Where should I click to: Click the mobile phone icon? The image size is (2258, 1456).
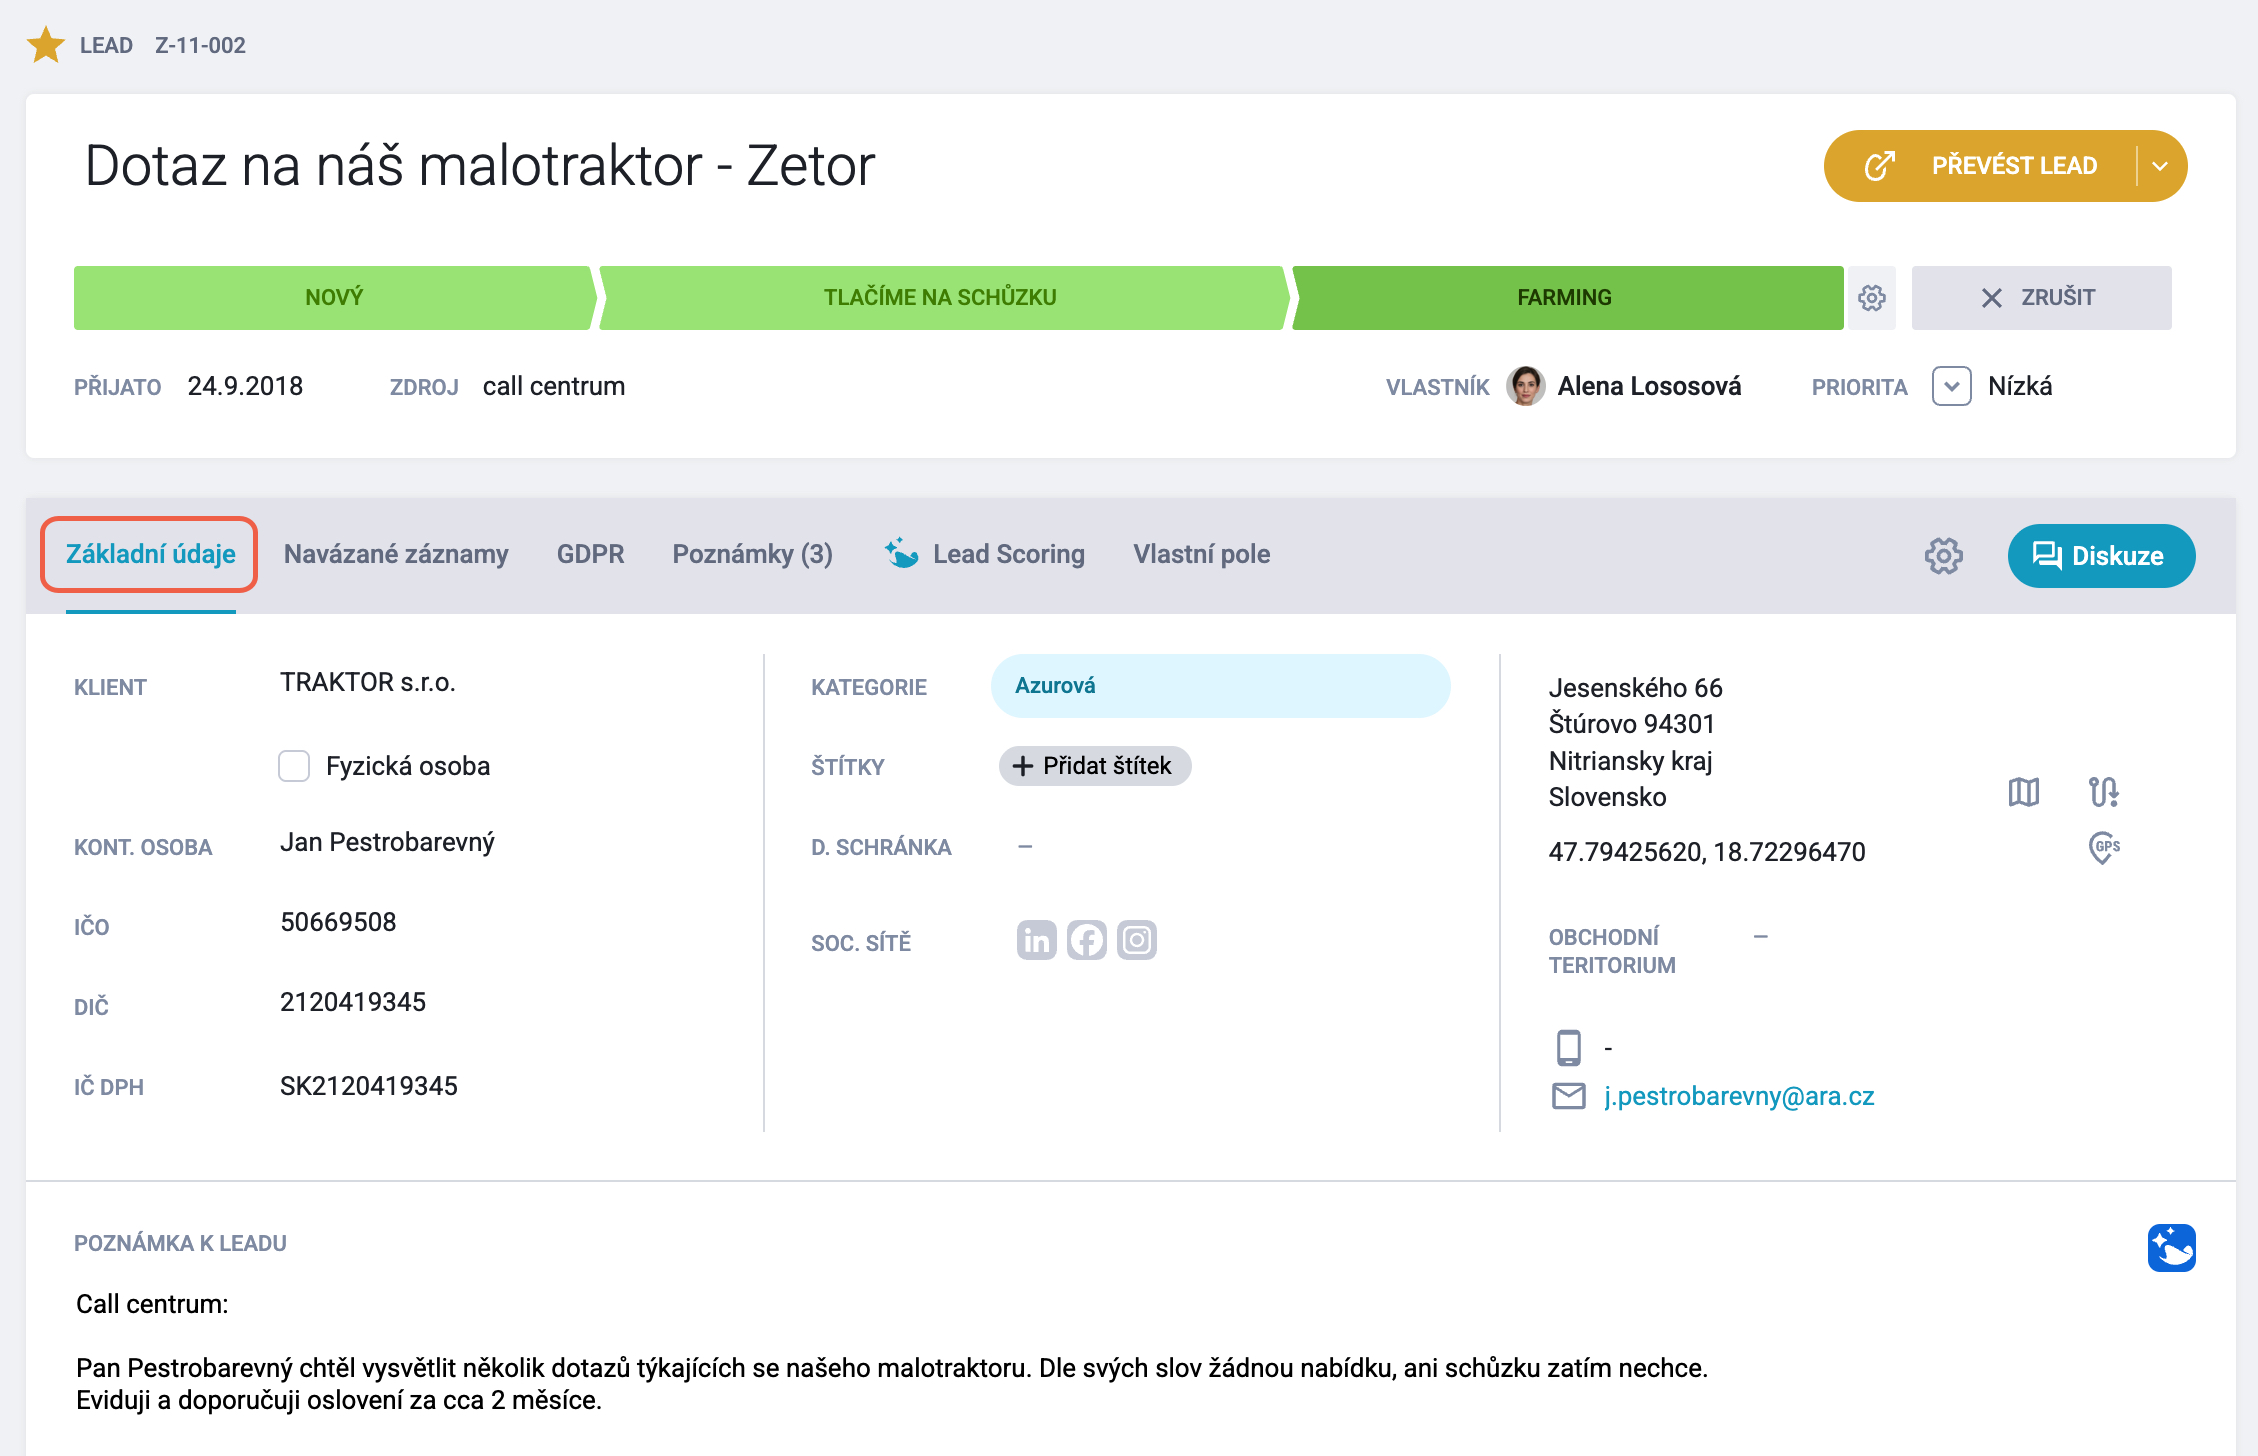coord(1569,1048)
